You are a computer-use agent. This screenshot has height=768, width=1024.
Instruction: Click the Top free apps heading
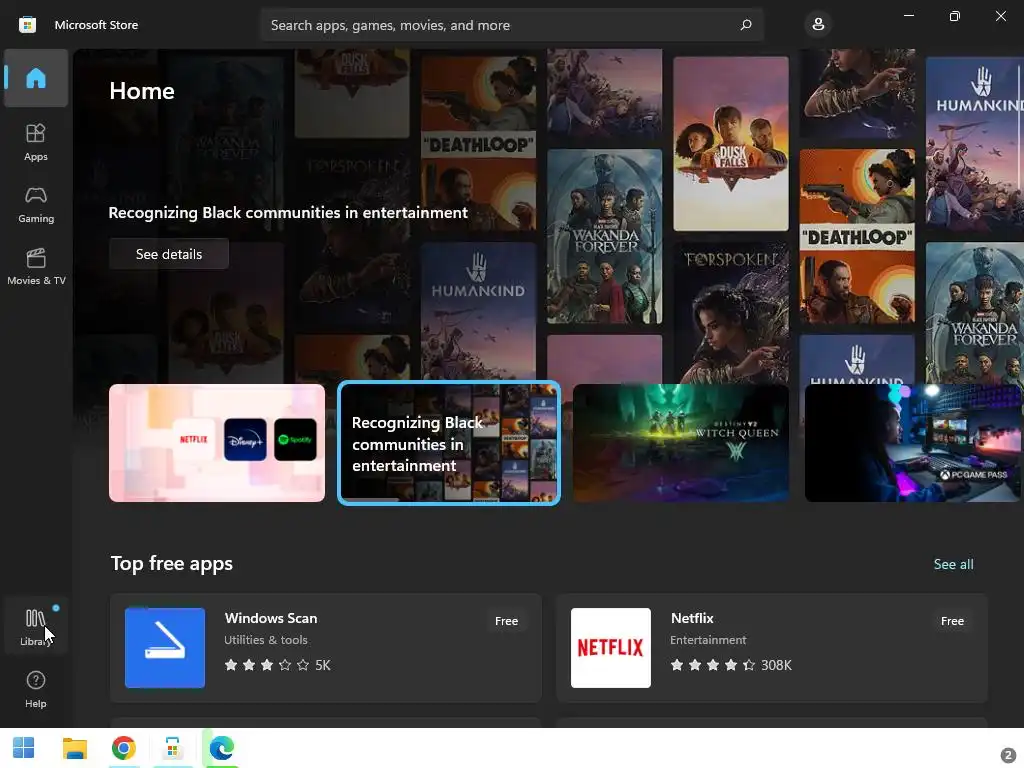click(x=171, y=564)
